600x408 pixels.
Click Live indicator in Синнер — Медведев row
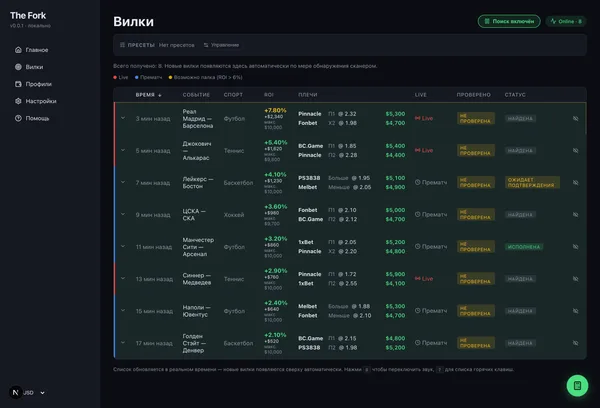(424, 279)
